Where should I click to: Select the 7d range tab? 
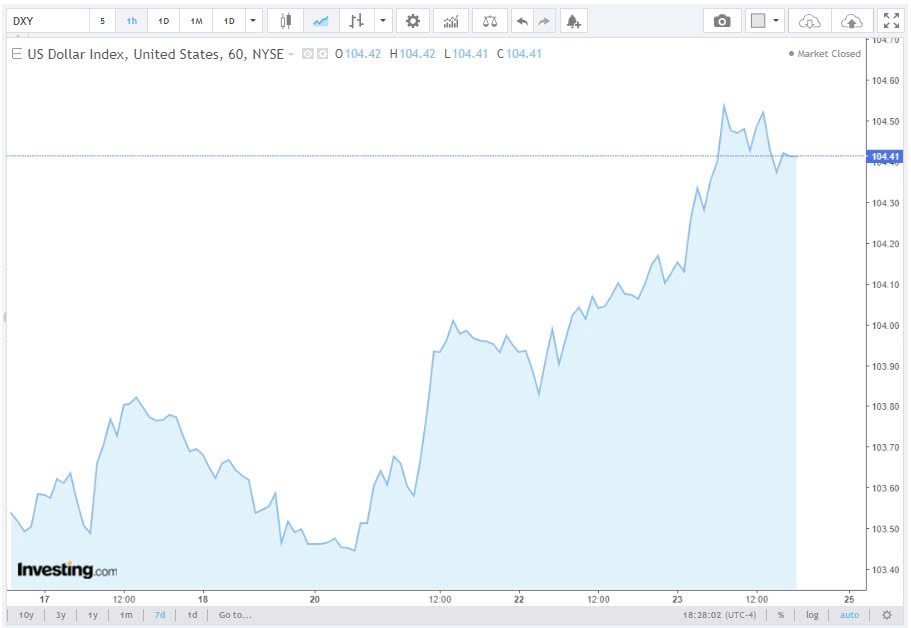(159, 615)
